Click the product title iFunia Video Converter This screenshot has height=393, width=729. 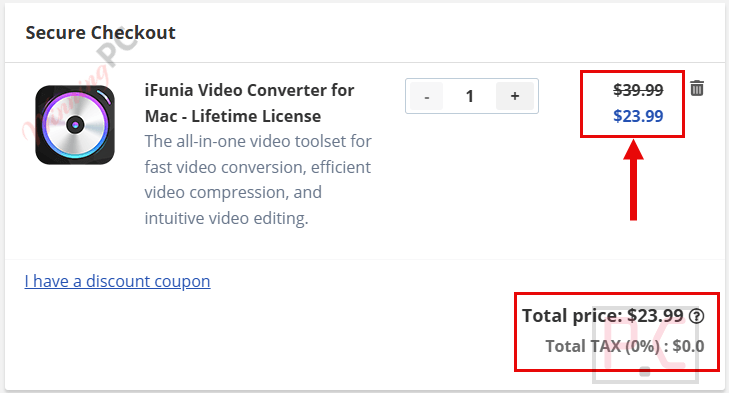[x=249, y=103]
